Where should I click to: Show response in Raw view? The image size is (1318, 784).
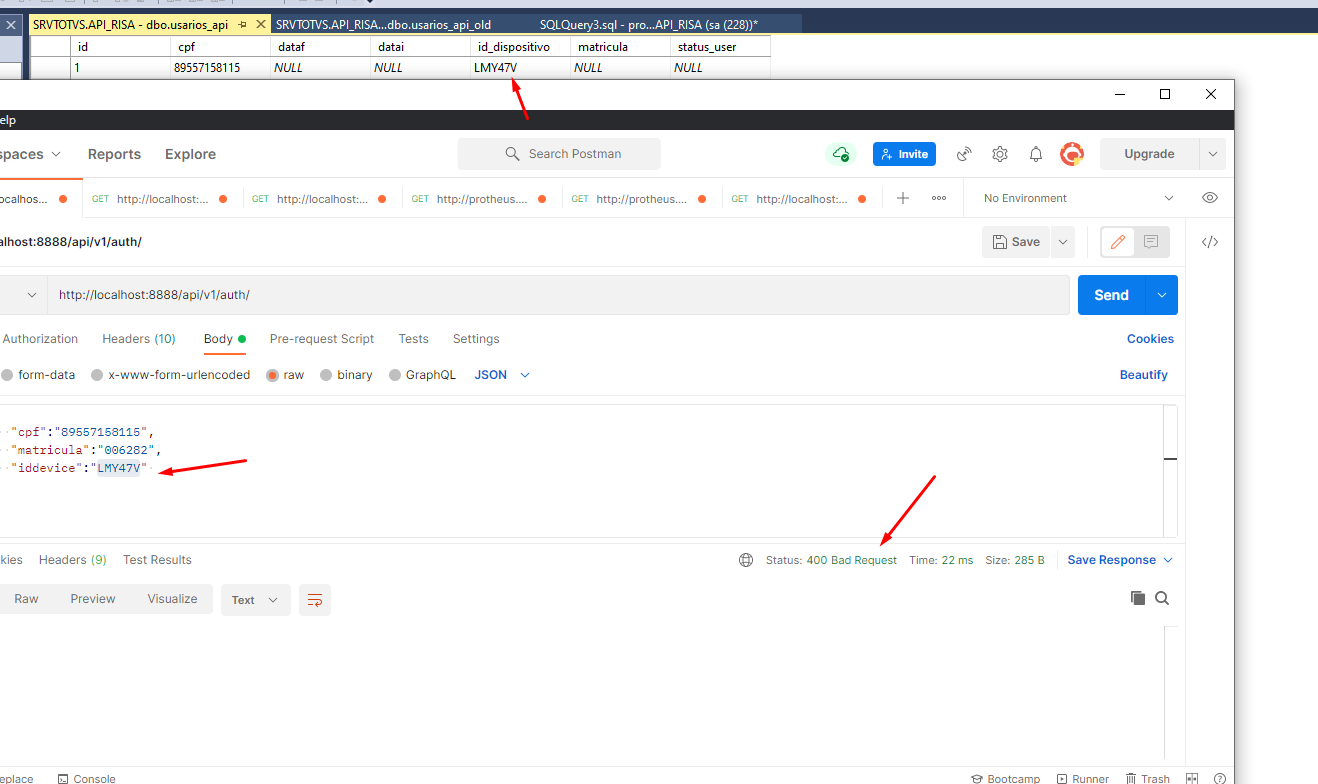[x=26, y=599]
